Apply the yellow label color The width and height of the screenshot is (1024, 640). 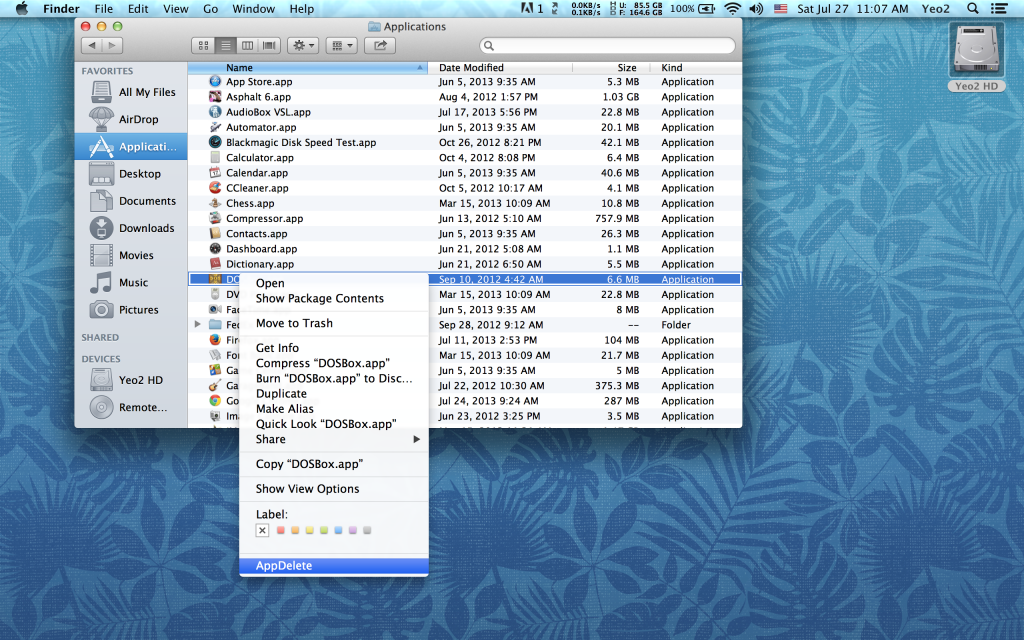[x=310, y=530]
